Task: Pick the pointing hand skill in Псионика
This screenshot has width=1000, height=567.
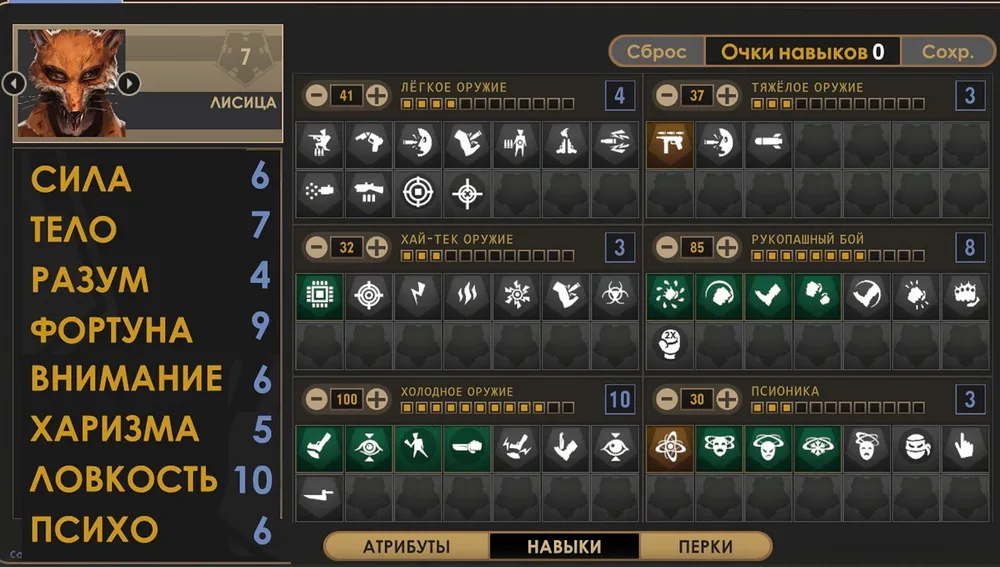Action: click(x=964, y=448)
